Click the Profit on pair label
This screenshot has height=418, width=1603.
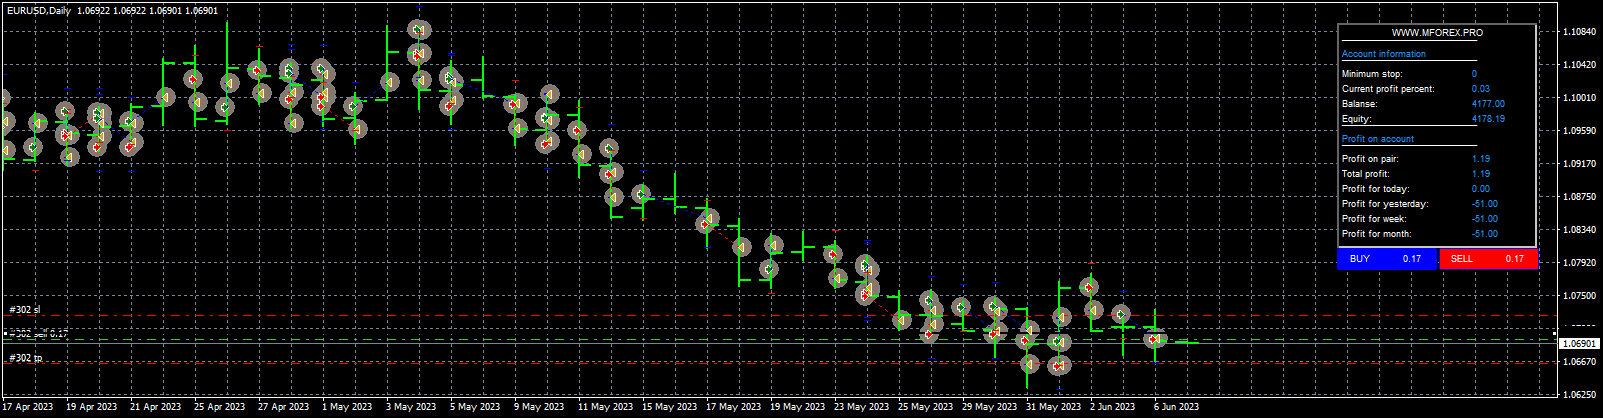tap(1370, 159)
